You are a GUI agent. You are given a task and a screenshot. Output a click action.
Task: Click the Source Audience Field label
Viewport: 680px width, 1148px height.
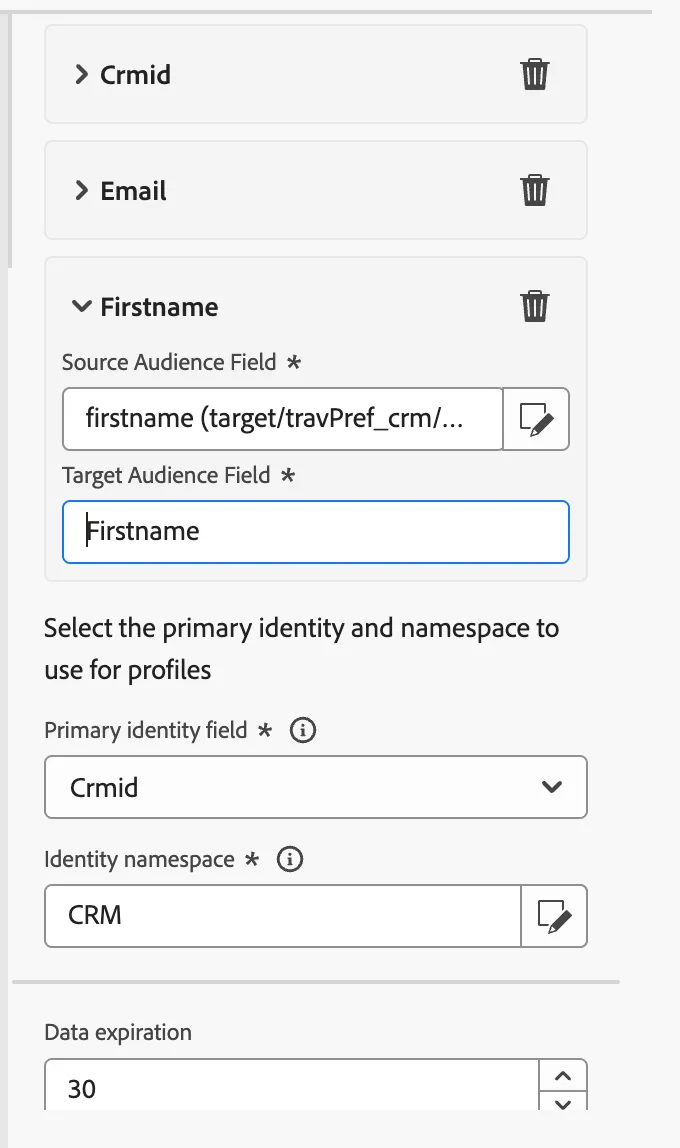click(169, 362)
